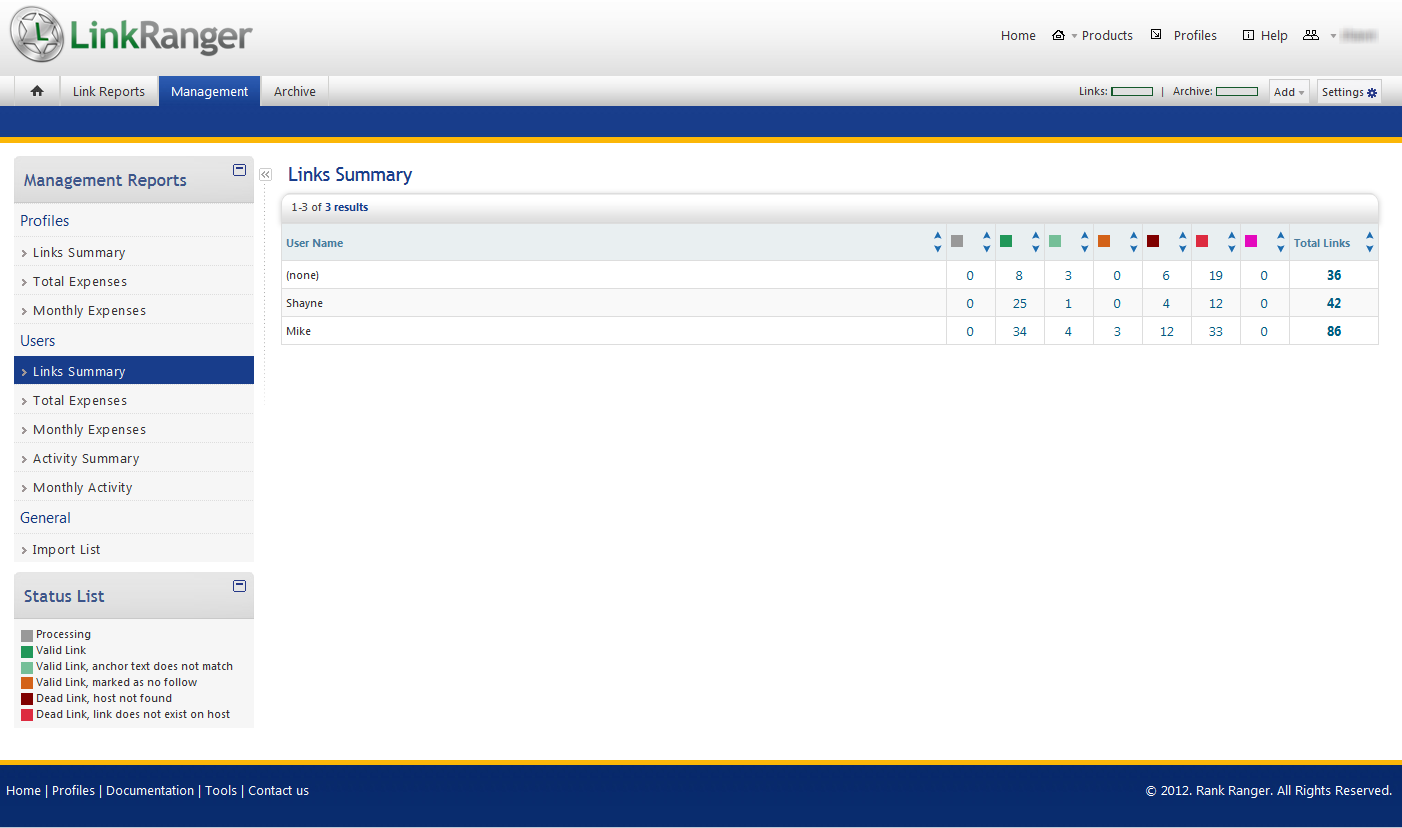Screen dimensions: 1402x828
Task: Collapse the Status List panel
Action: point(239,586)
